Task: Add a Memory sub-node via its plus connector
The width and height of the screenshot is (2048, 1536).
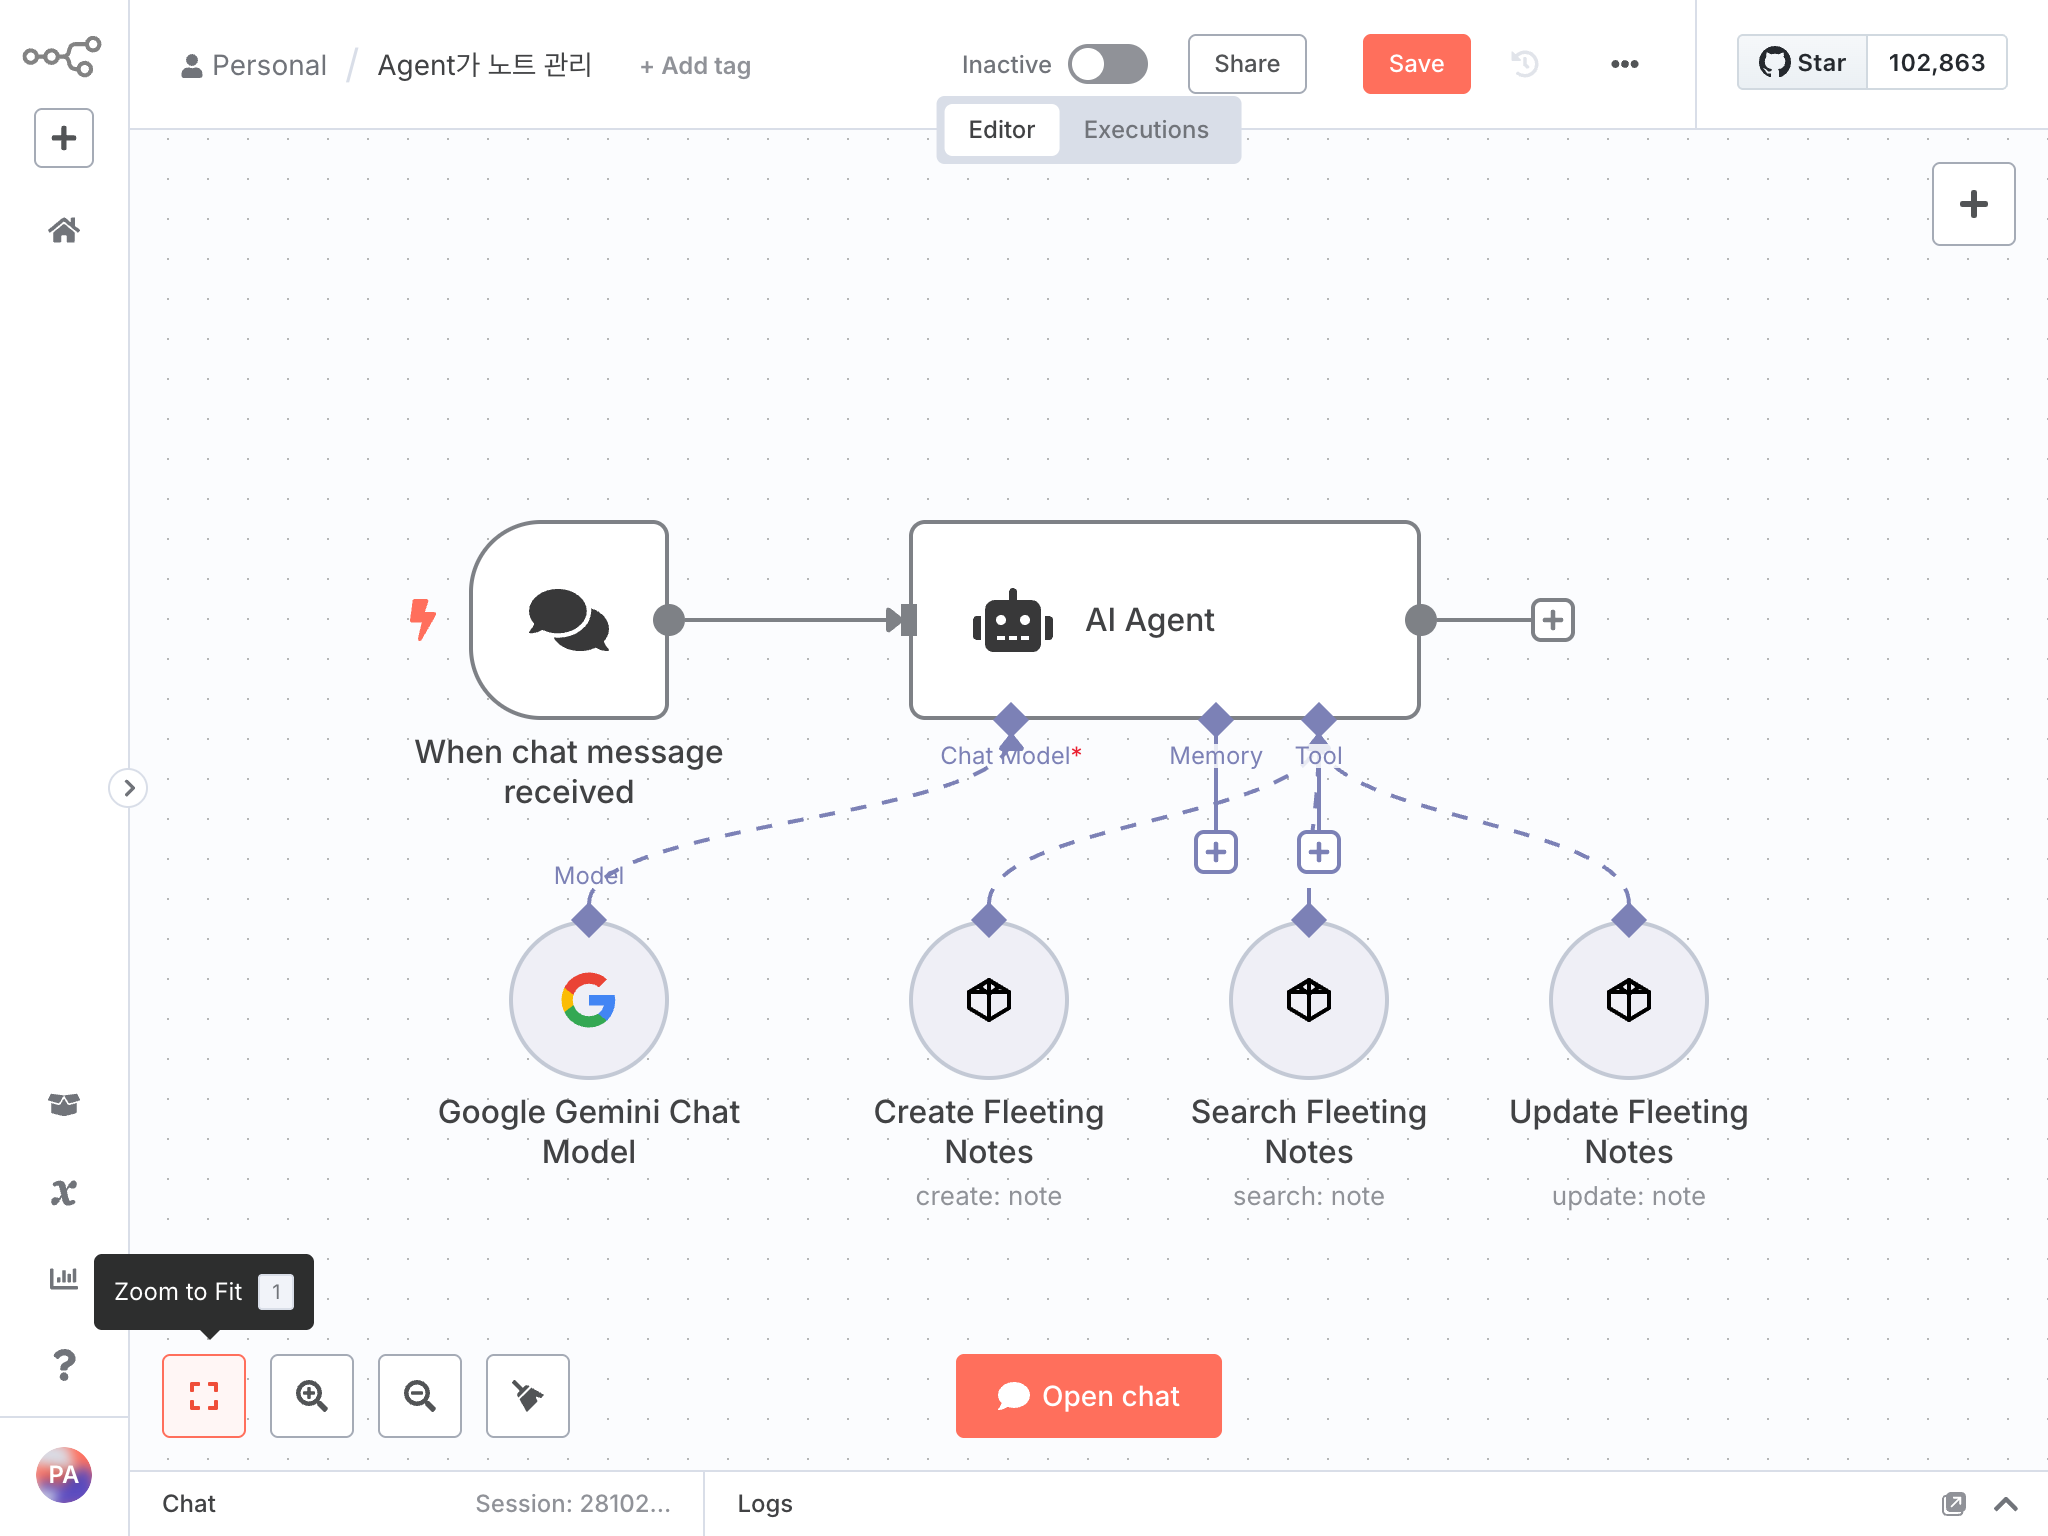Action: click(x=1216, y=852)
